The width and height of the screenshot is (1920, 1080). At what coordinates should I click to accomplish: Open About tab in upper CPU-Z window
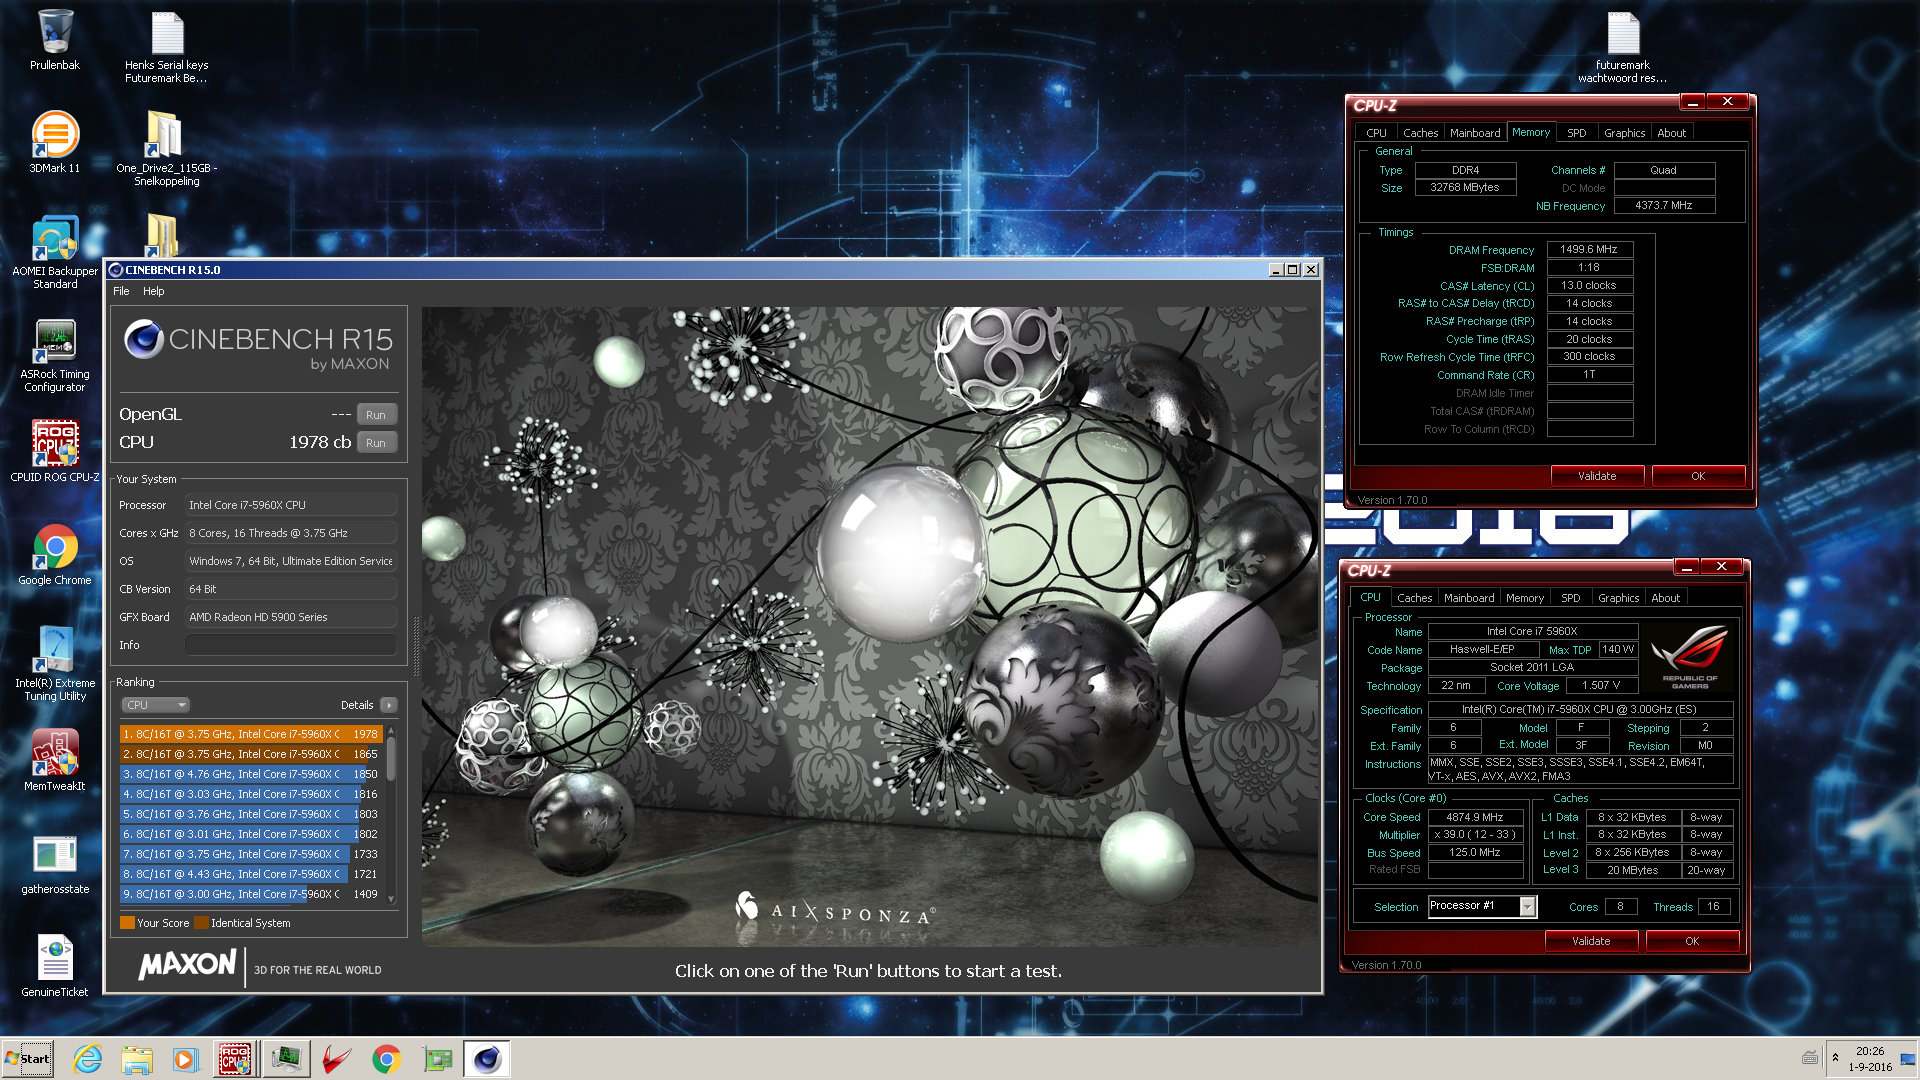[x=1671, y=133]
